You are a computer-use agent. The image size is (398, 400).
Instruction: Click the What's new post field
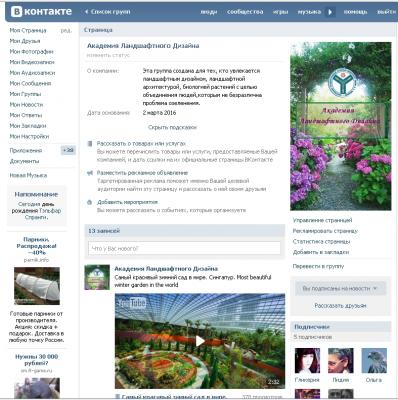coord(184,248)
